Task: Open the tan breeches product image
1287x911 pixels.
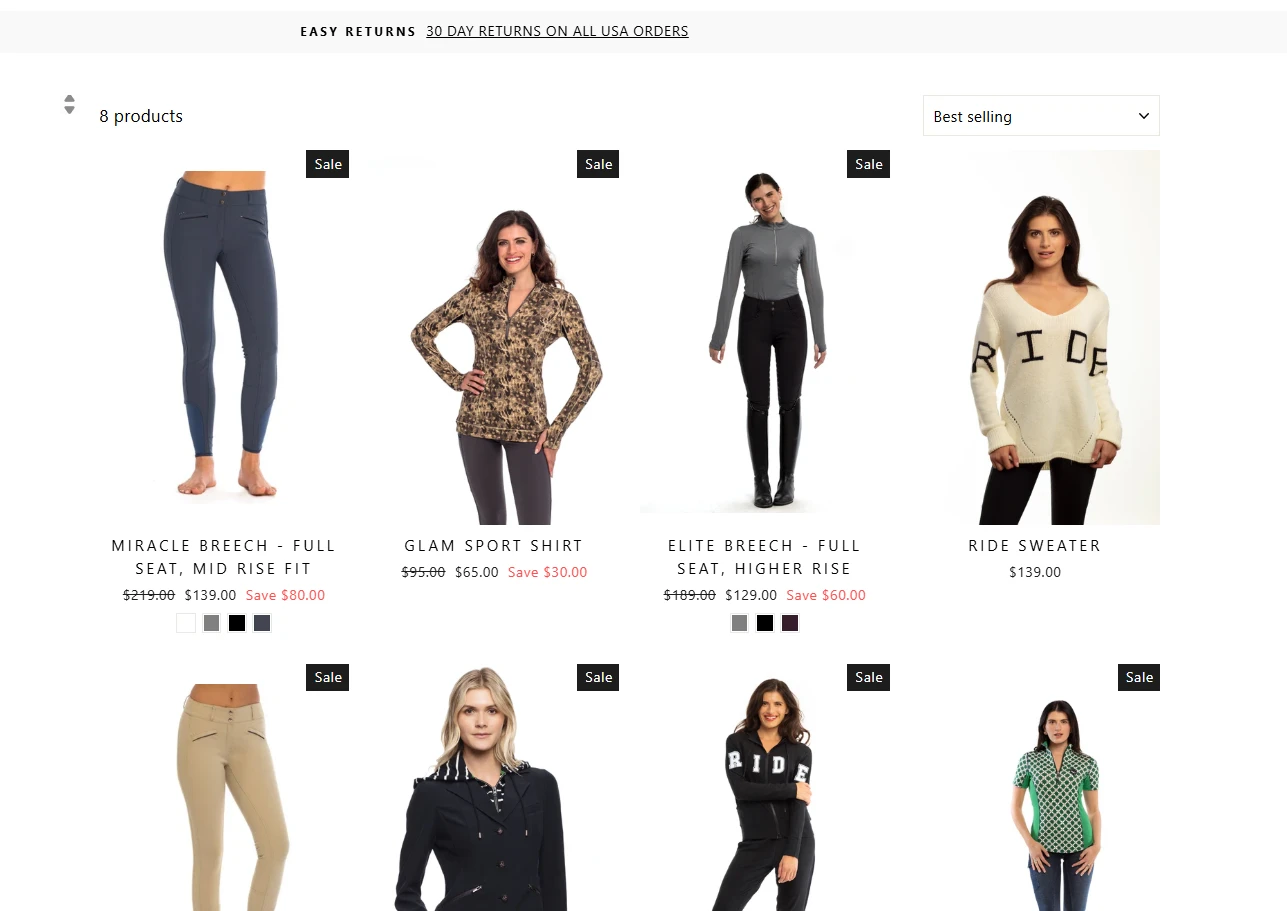Action: [224, 787]
